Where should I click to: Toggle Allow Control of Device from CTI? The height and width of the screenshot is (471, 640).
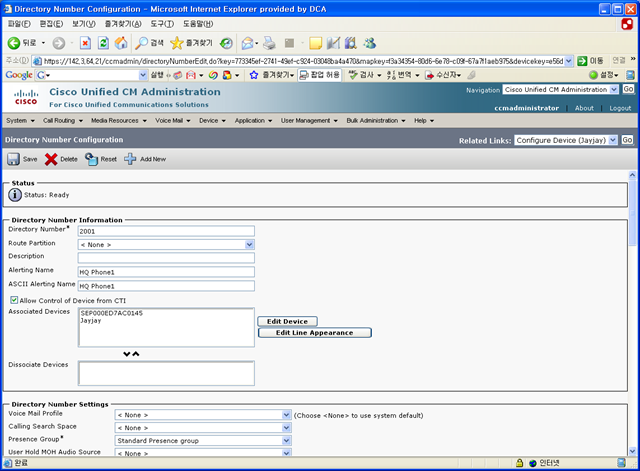click(x=14, y=300)
